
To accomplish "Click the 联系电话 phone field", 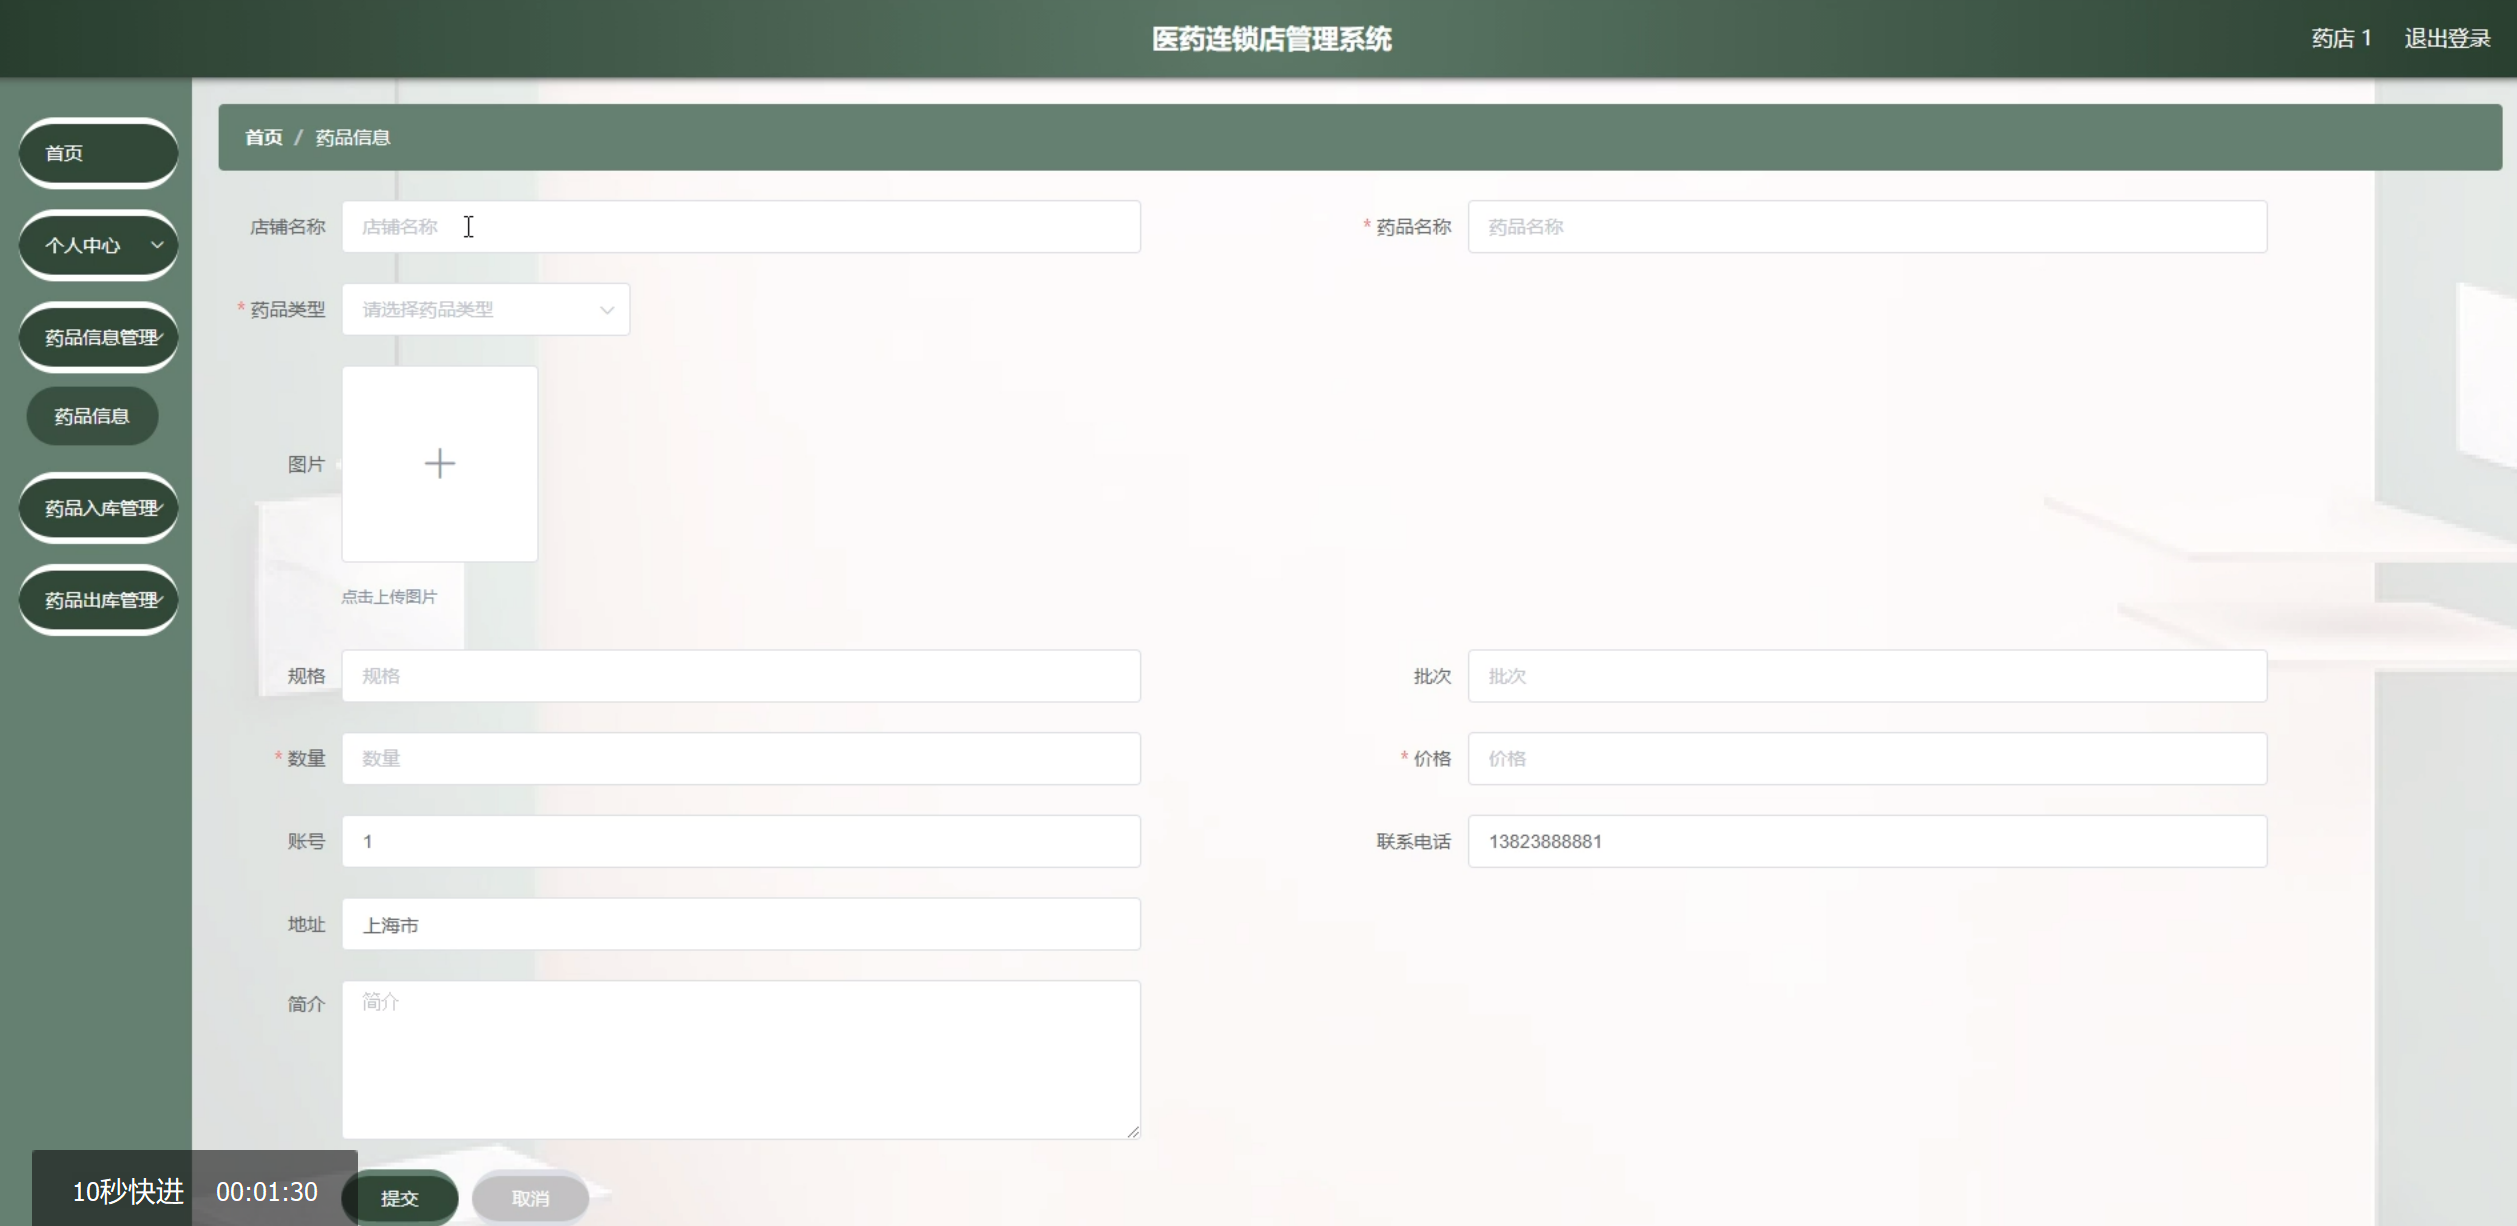I will tap(1866, 841).
